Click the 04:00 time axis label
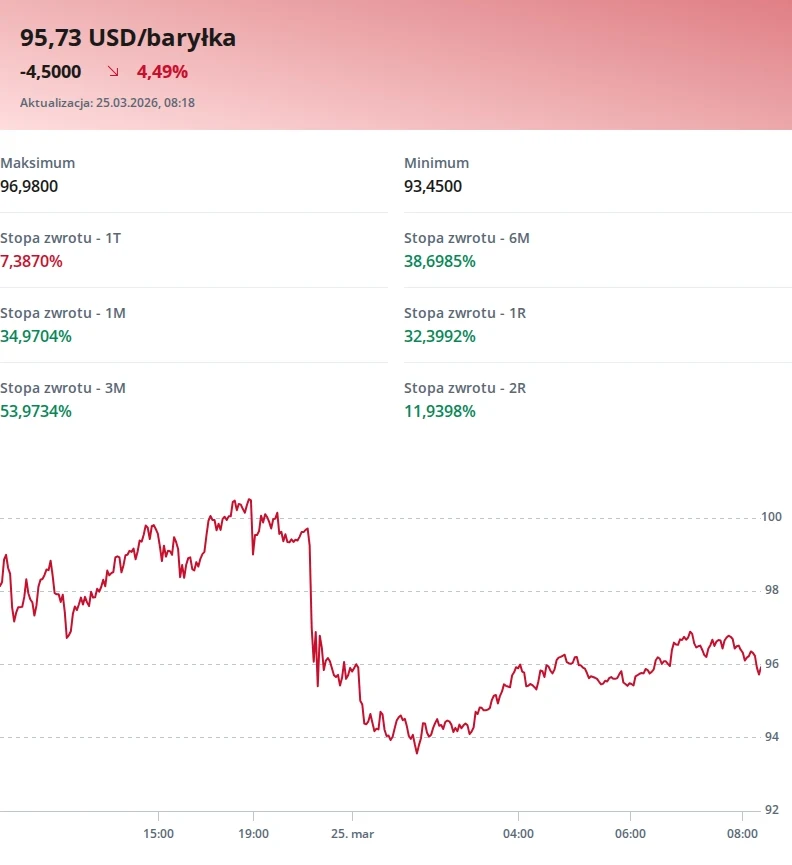Image resolution: width=792 pixels, height=865 pixels. [518, 833]
